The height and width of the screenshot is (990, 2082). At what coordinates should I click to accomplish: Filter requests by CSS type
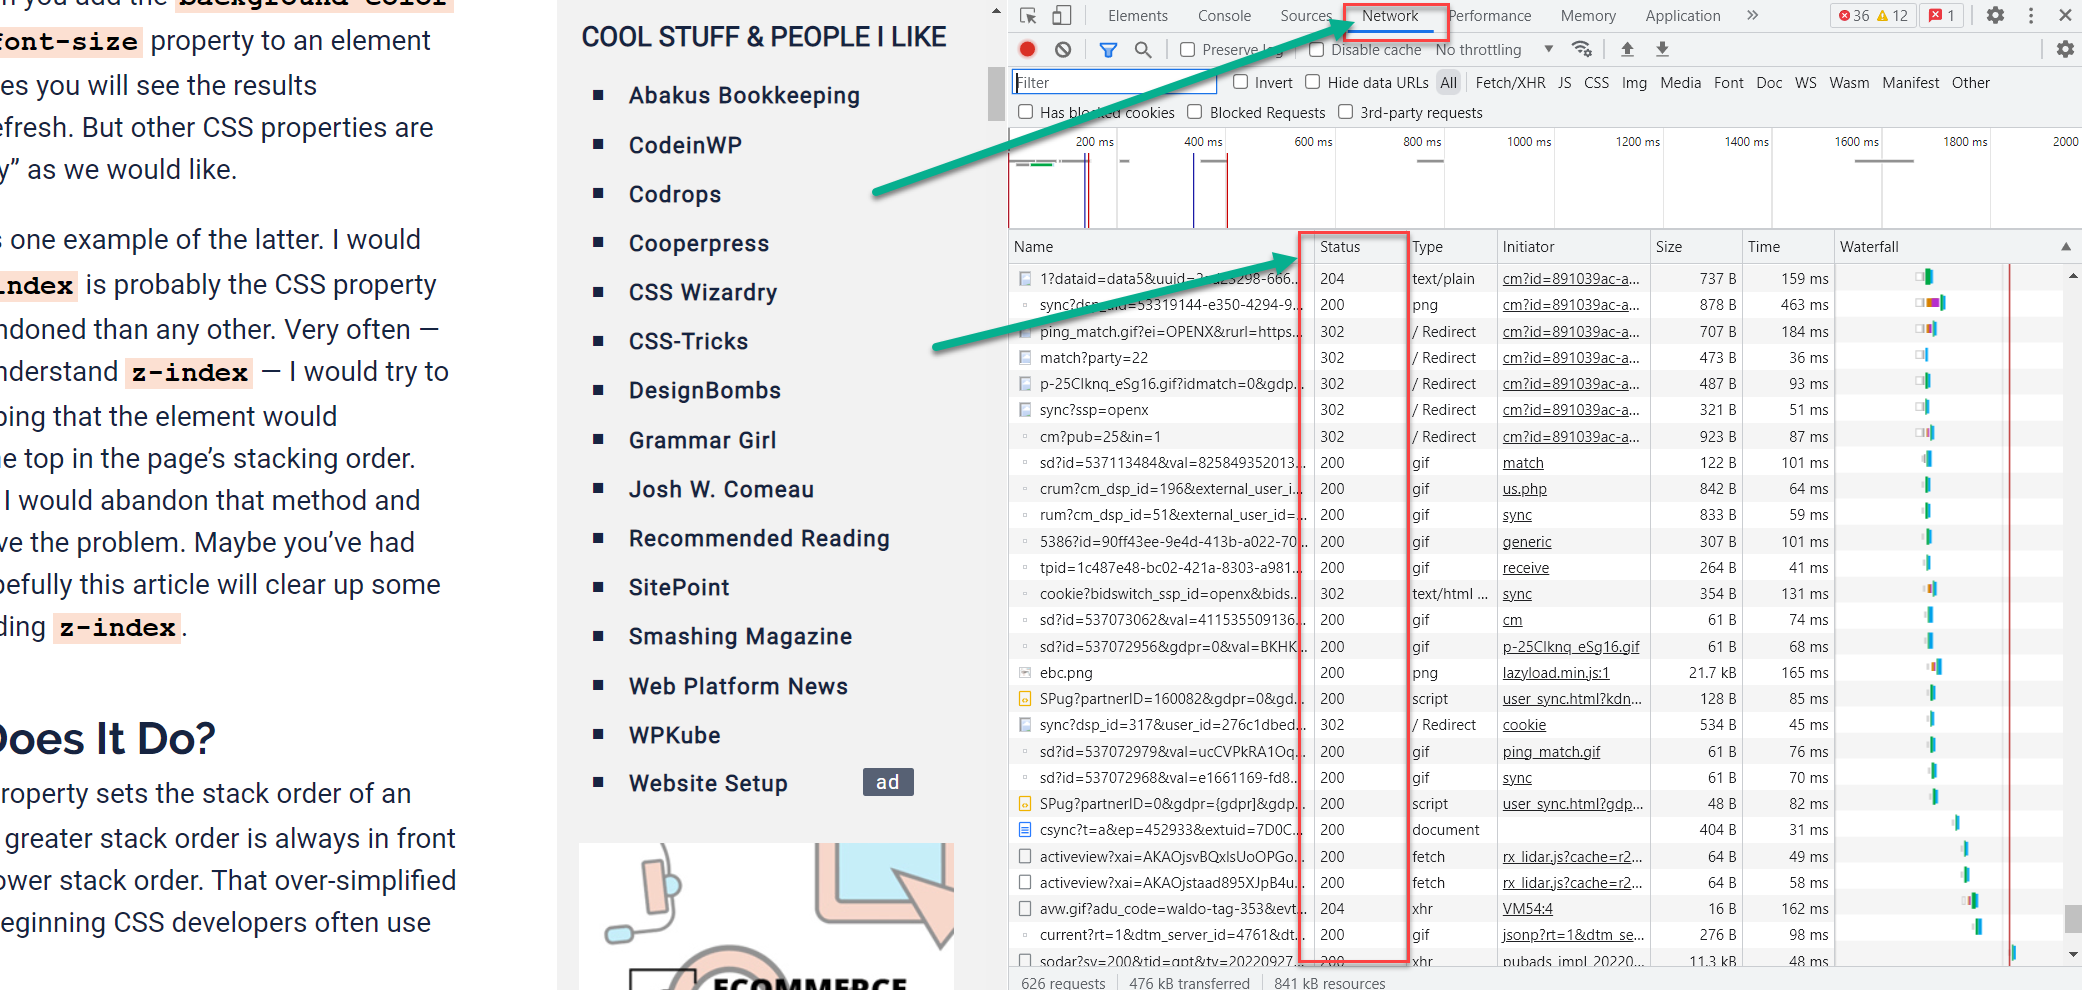[x=1597, y=83]
